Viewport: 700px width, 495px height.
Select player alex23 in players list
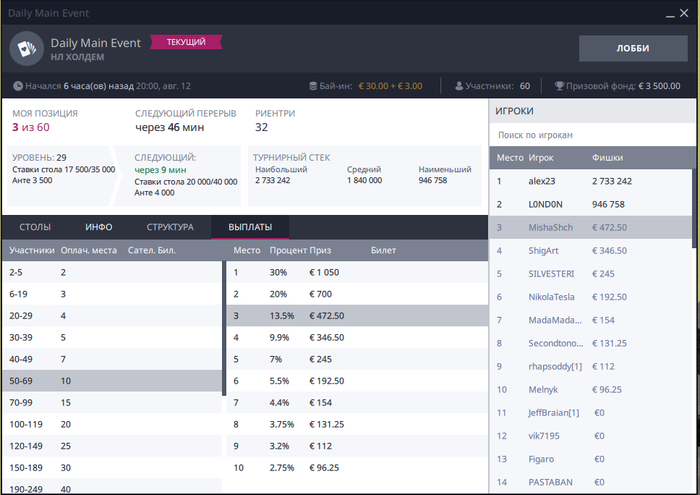(591, 181)
